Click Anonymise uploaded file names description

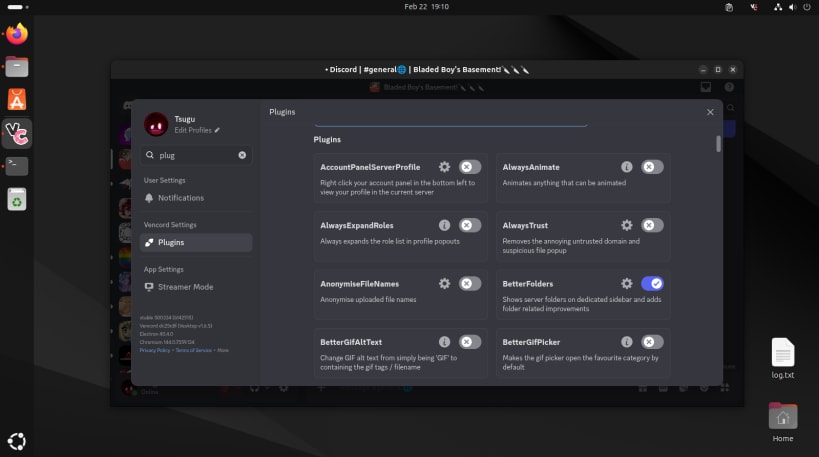[368, 300]
